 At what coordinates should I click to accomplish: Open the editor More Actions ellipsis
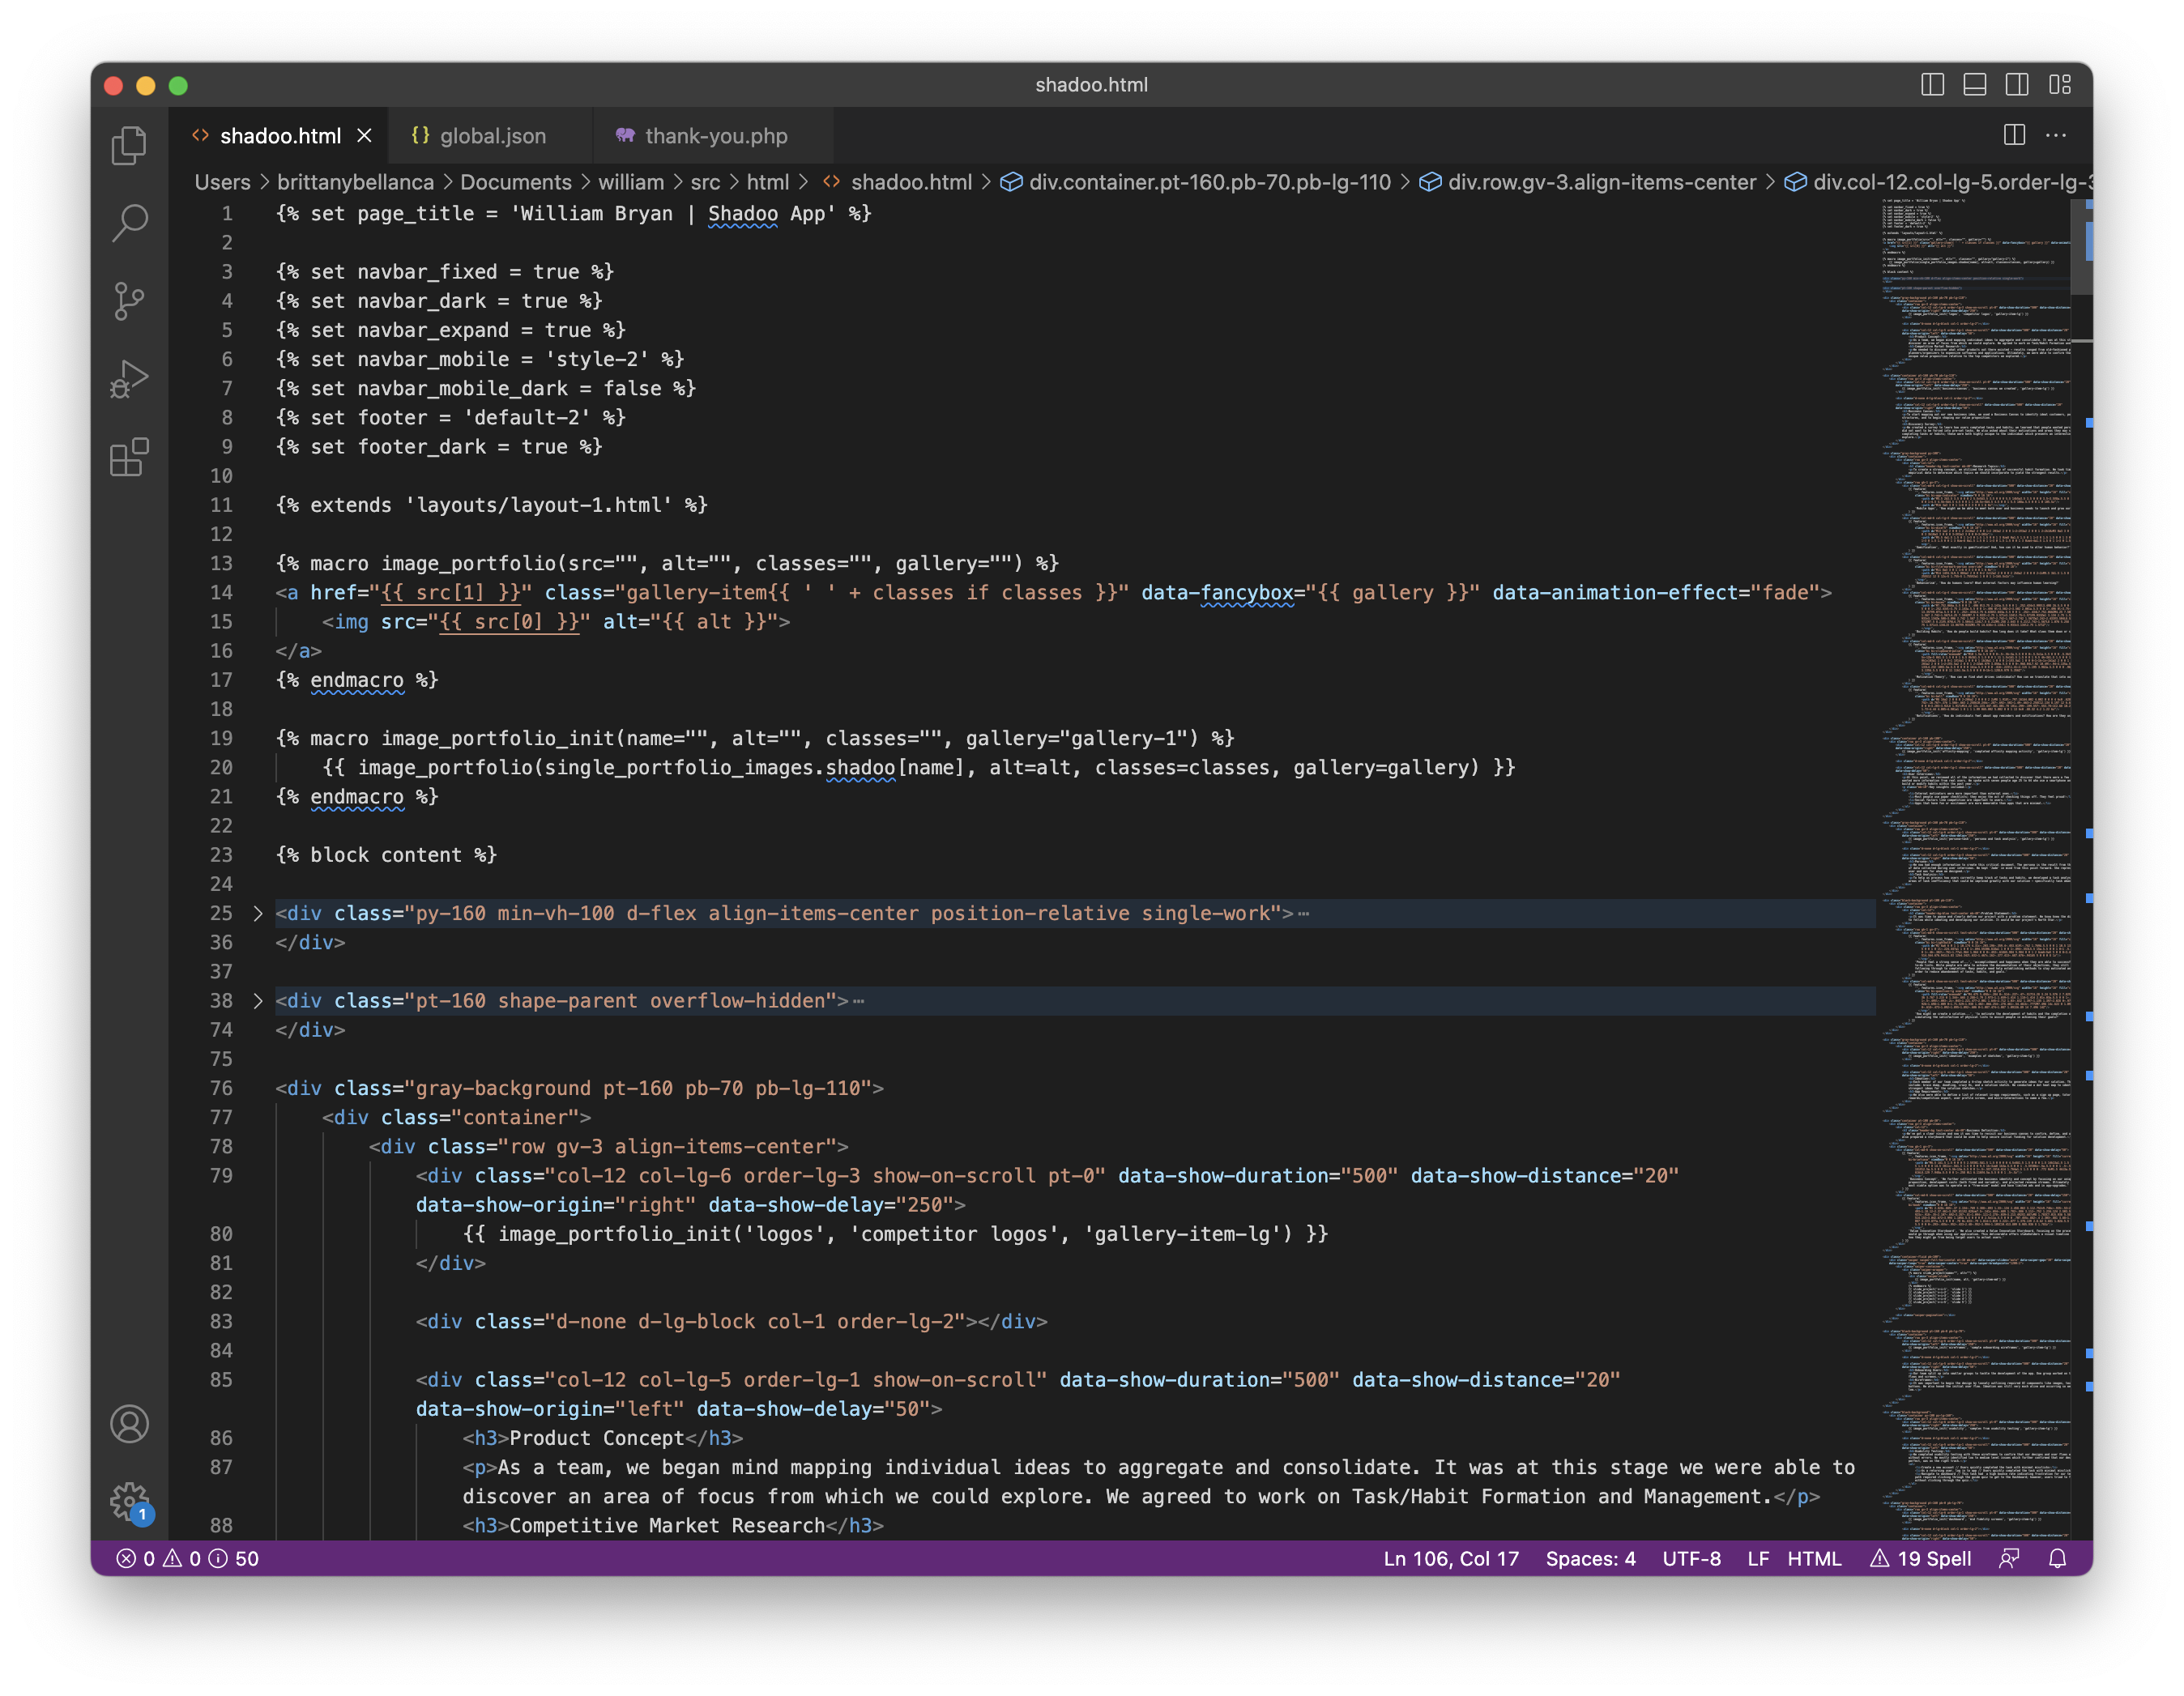[2056, 135]
